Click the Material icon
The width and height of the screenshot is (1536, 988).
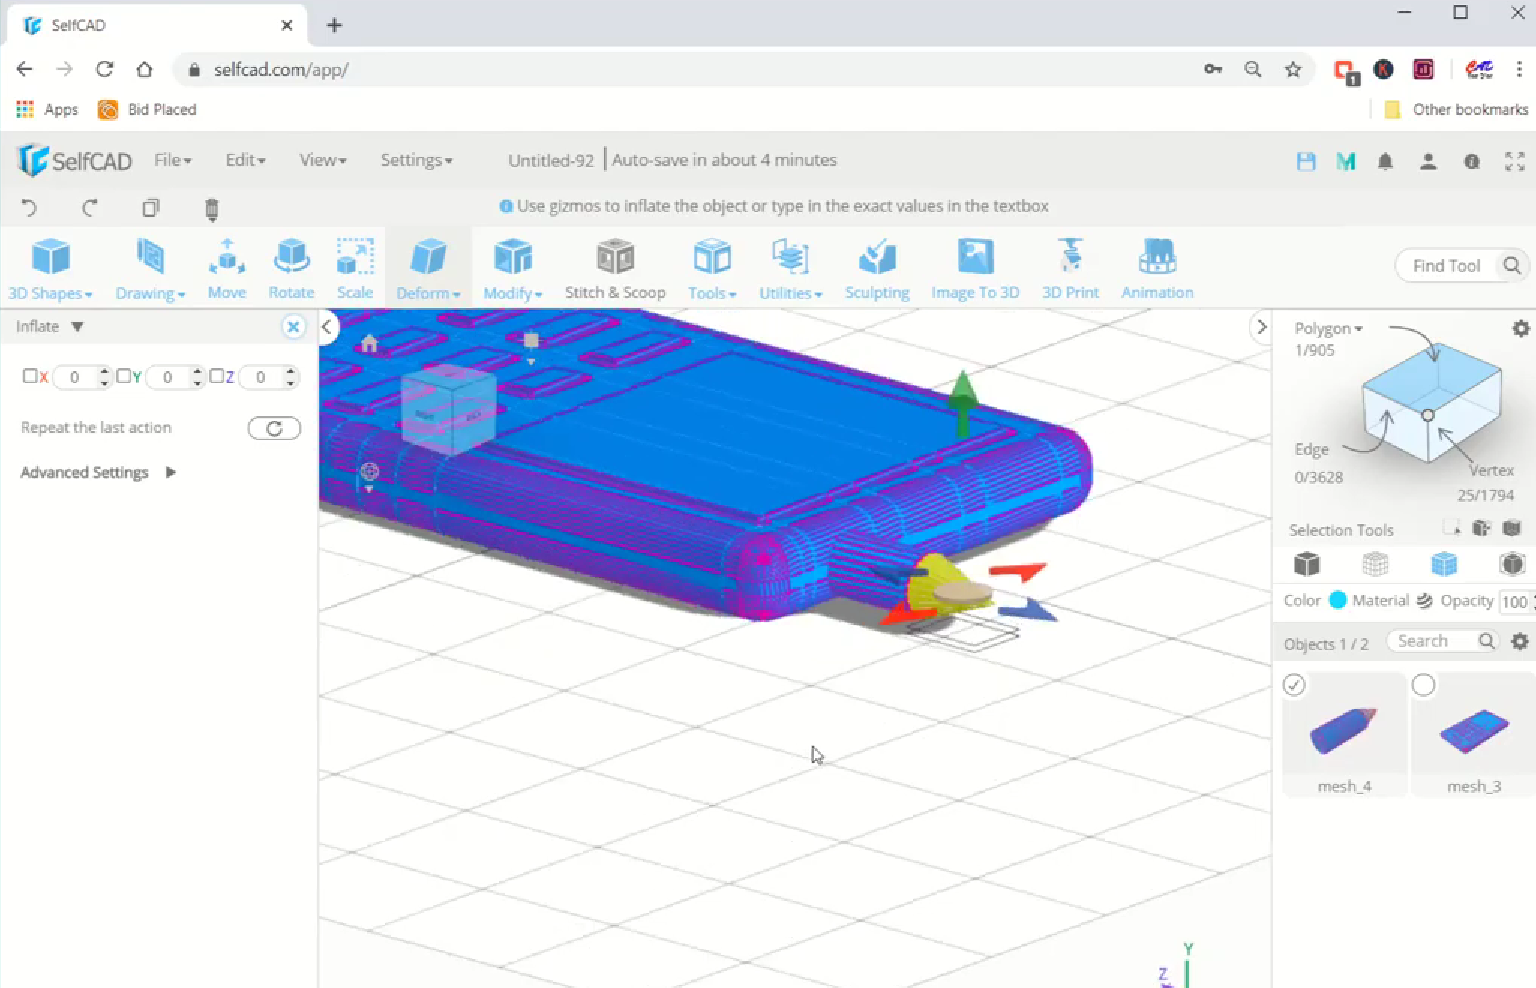tap(1424, 600)
